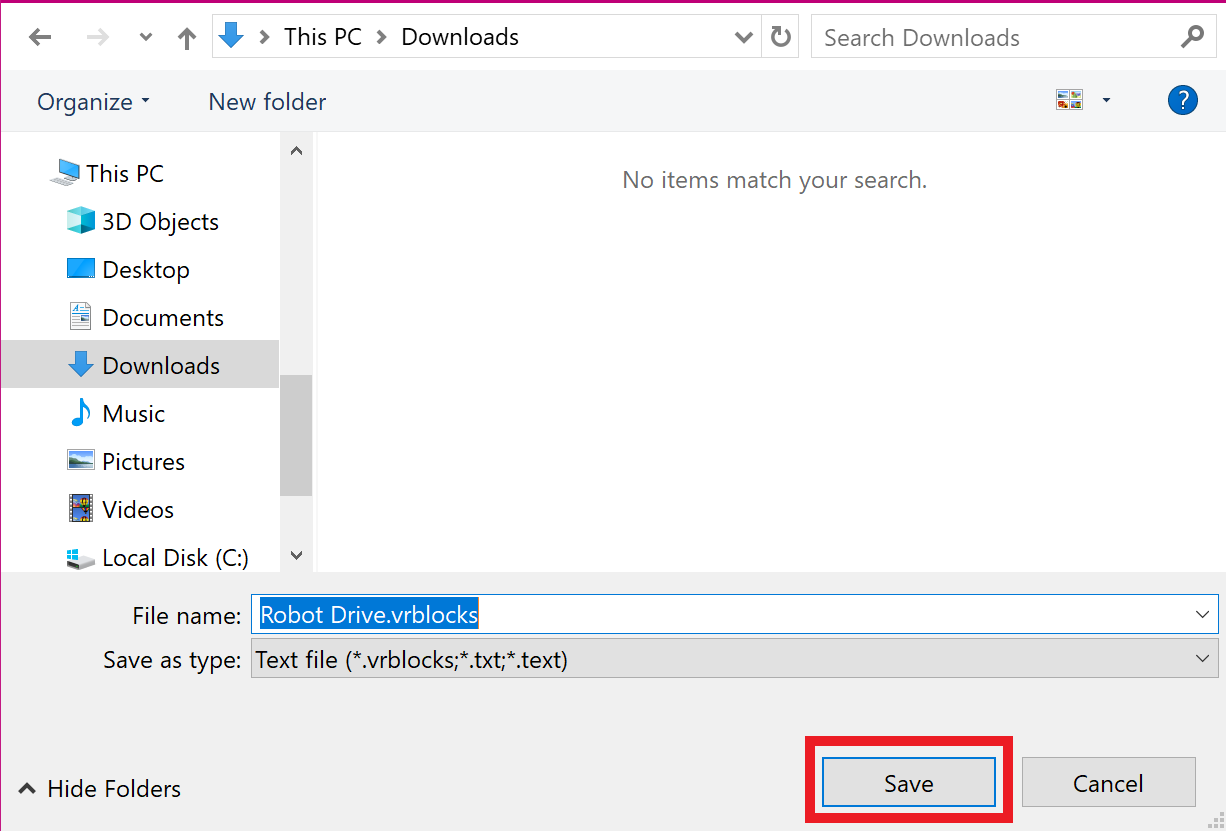
Task: Open the Pictures folder
Action: pyautogui.click(x=143, y=461)
